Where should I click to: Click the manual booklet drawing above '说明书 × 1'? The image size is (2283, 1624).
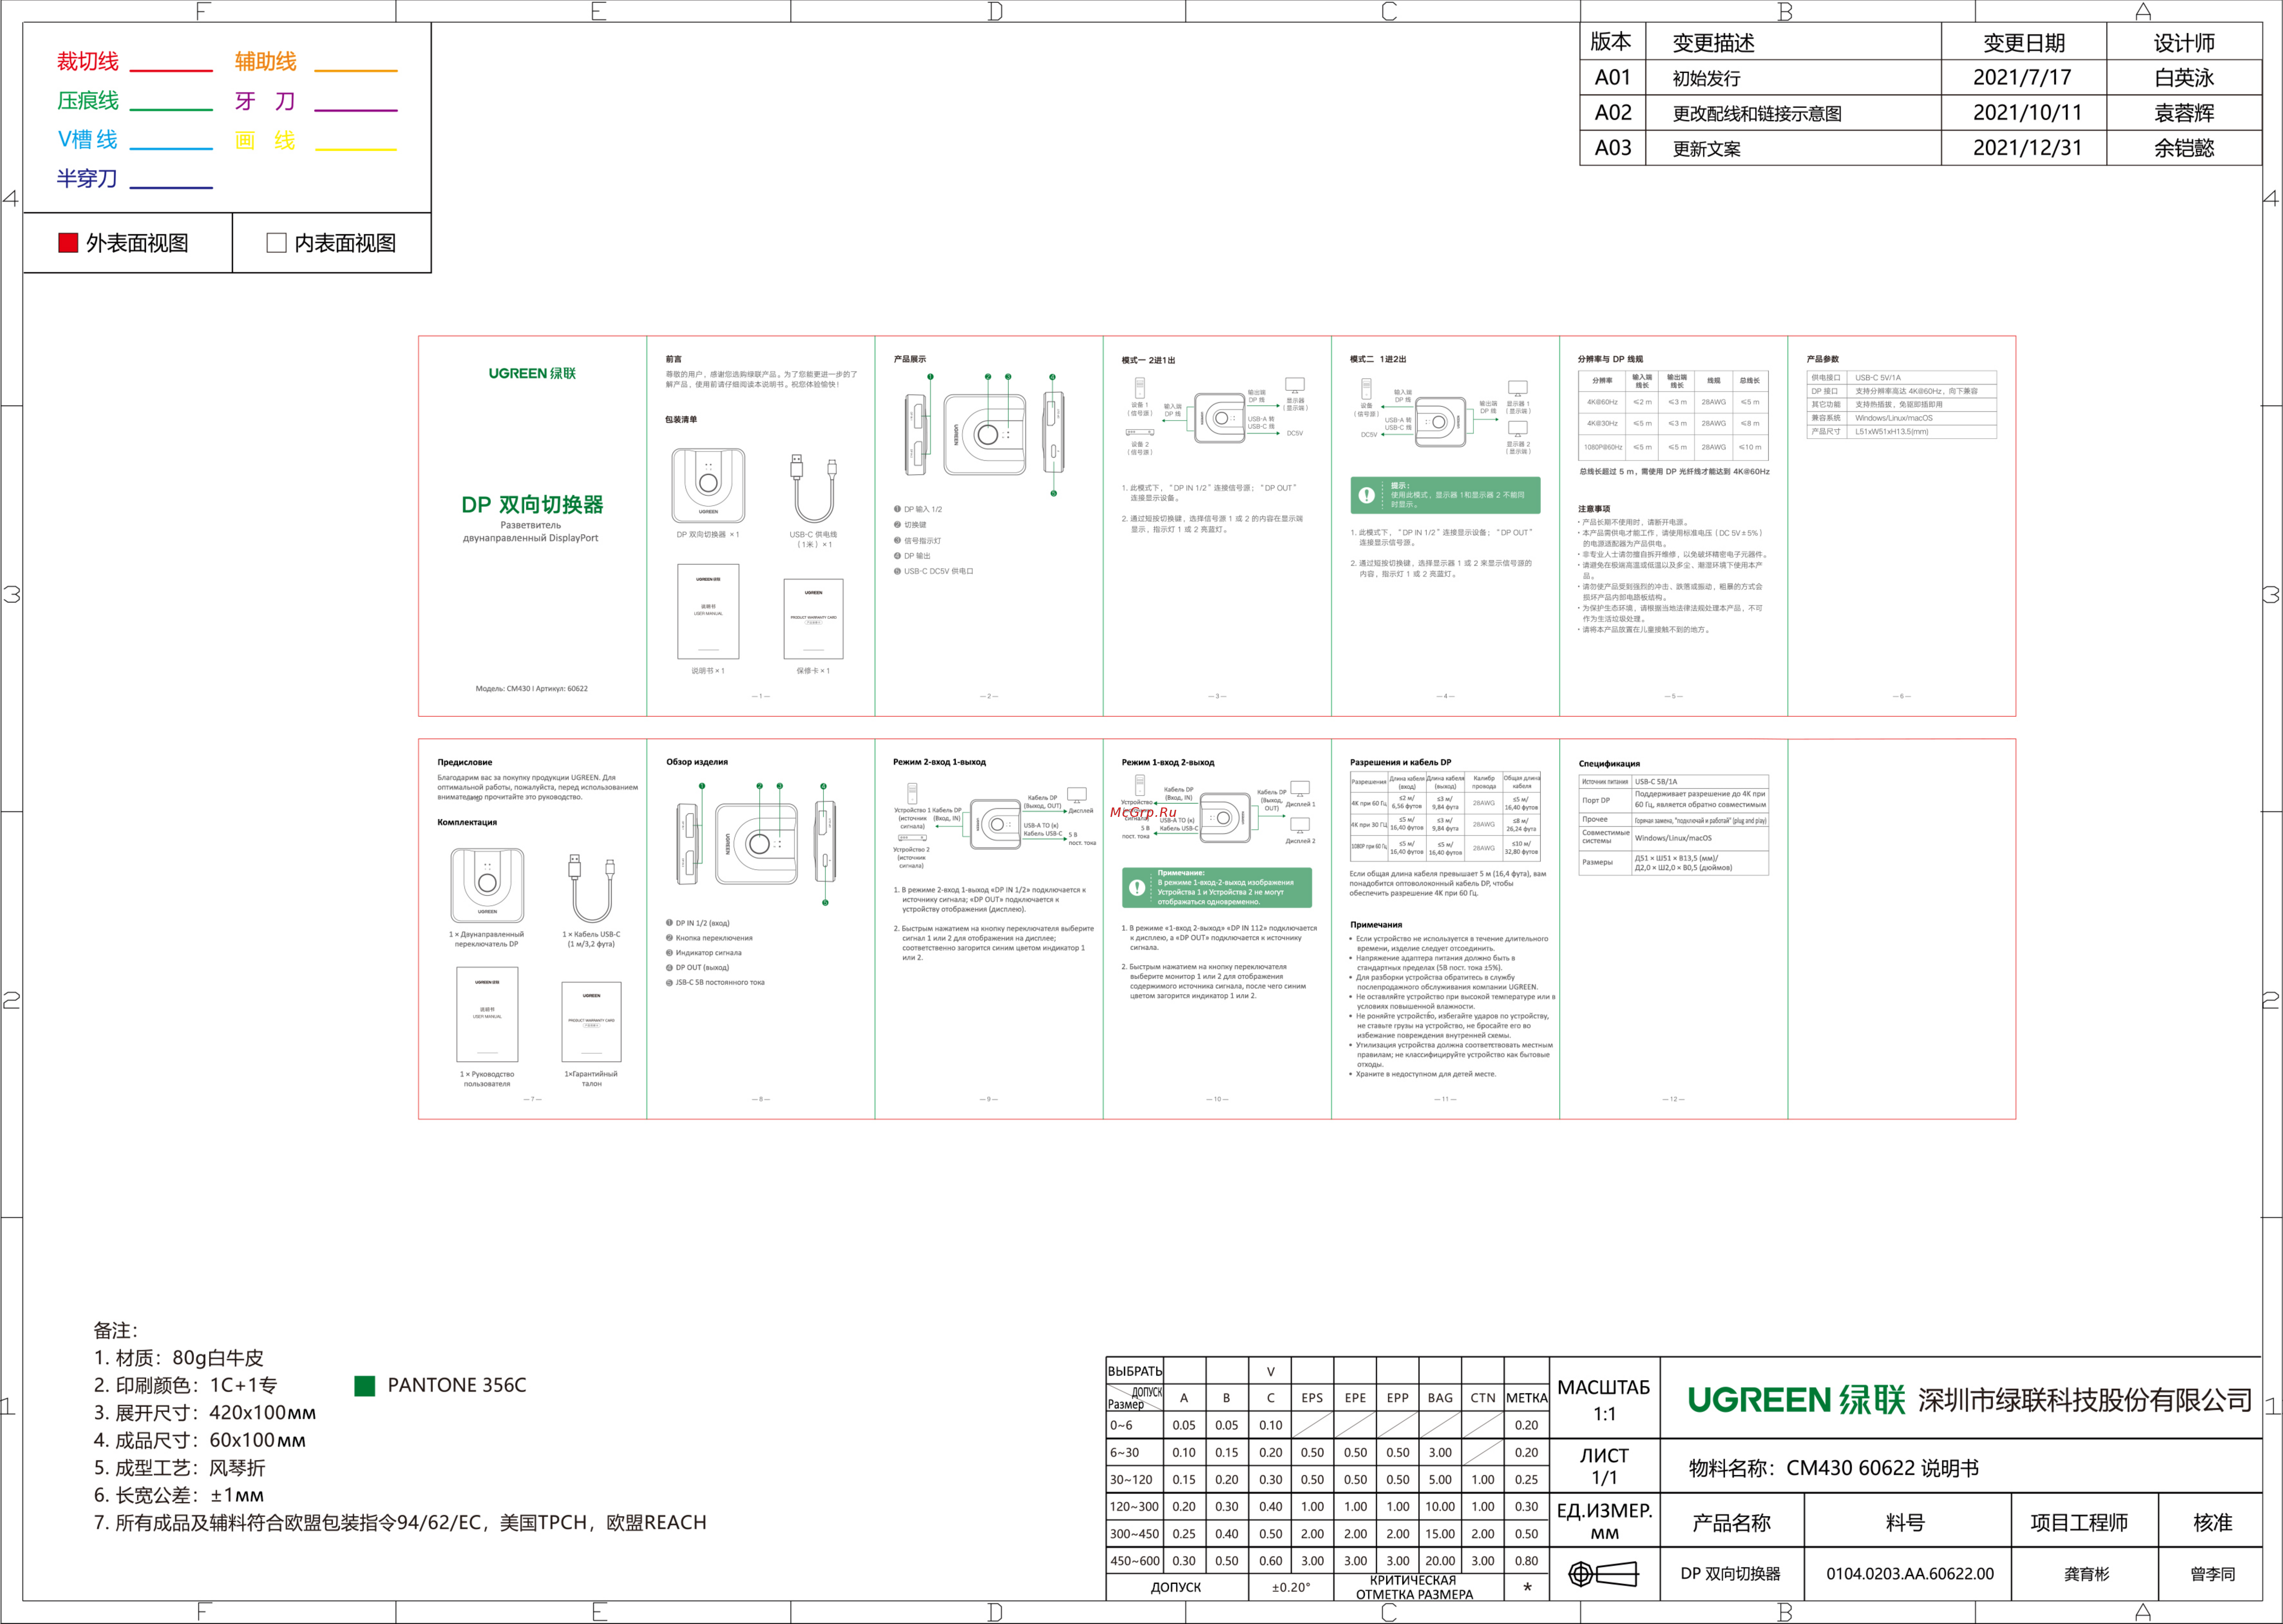(x=708, y=611)
